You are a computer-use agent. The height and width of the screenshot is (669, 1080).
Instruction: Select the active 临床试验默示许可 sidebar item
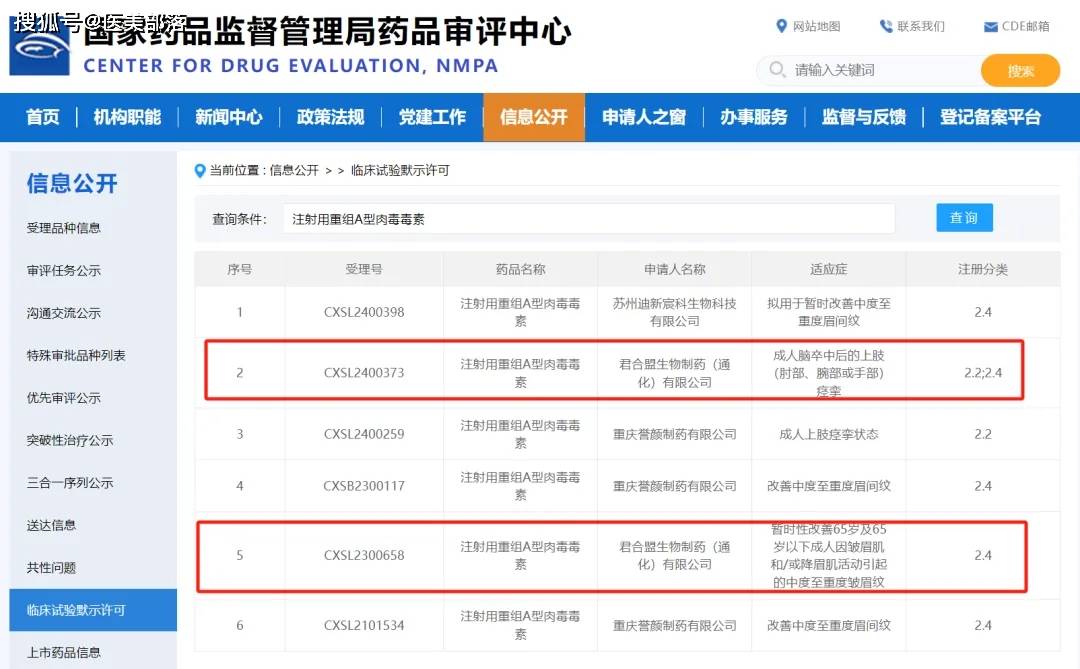tap(93, 610)
